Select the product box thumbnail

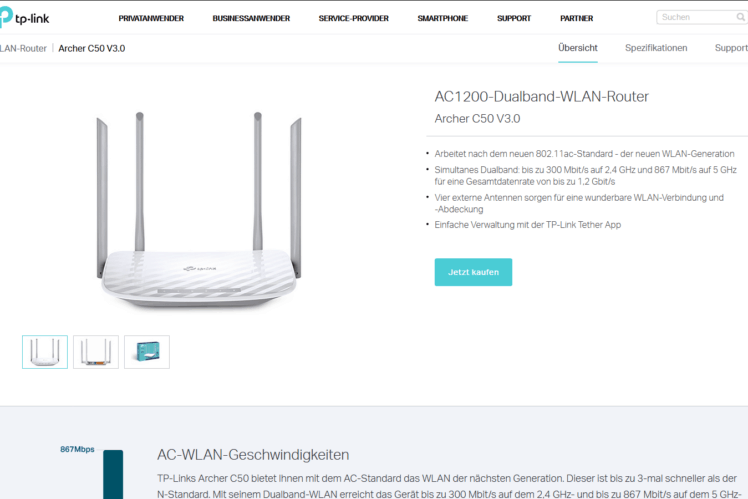coord(147,352)
